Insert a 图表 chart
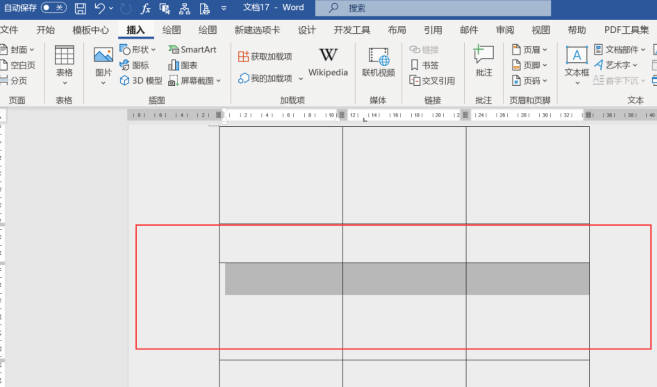 click(x=183, y=65)
